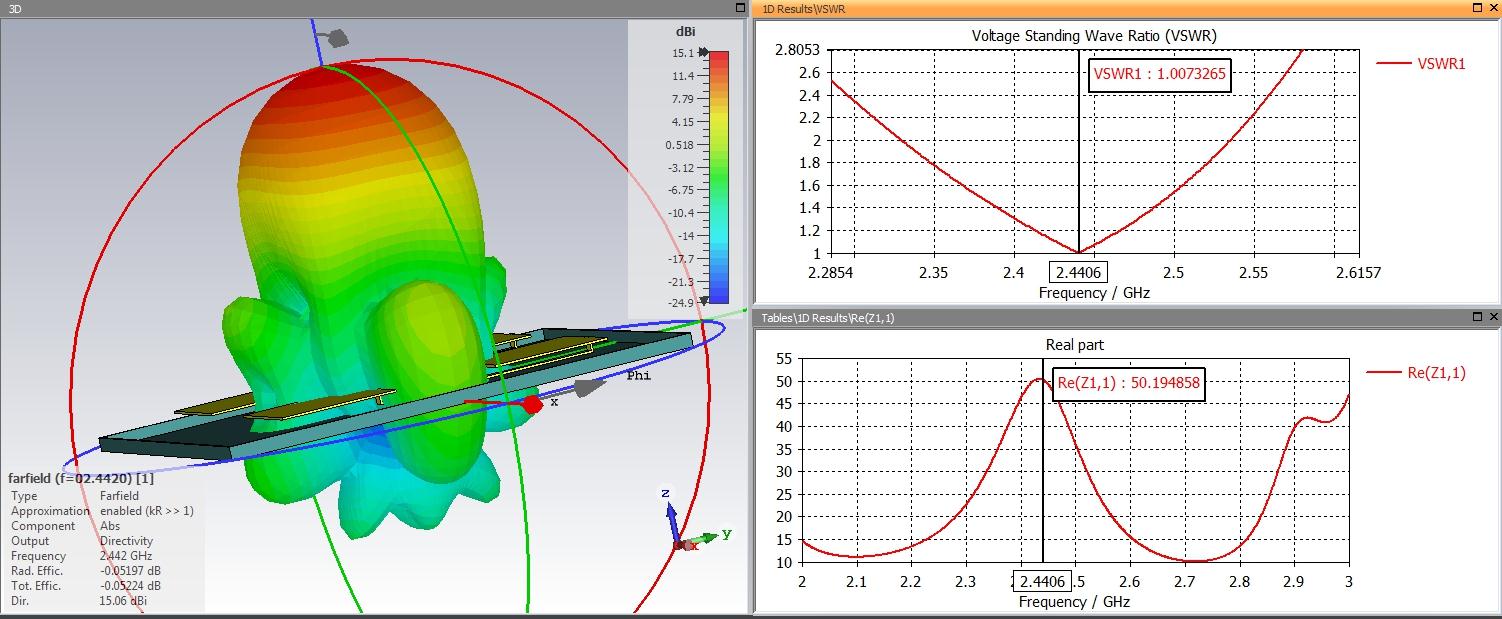Click the upper 15.1 color scale arrow

(704, 53)
